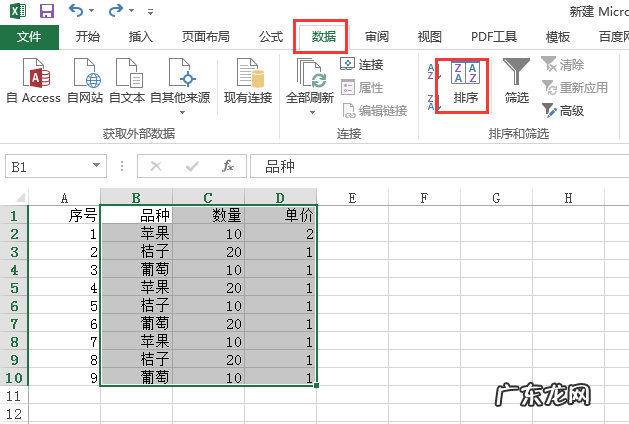629x424 pixels.
Task: Select column C header
Action: (208, 197)
